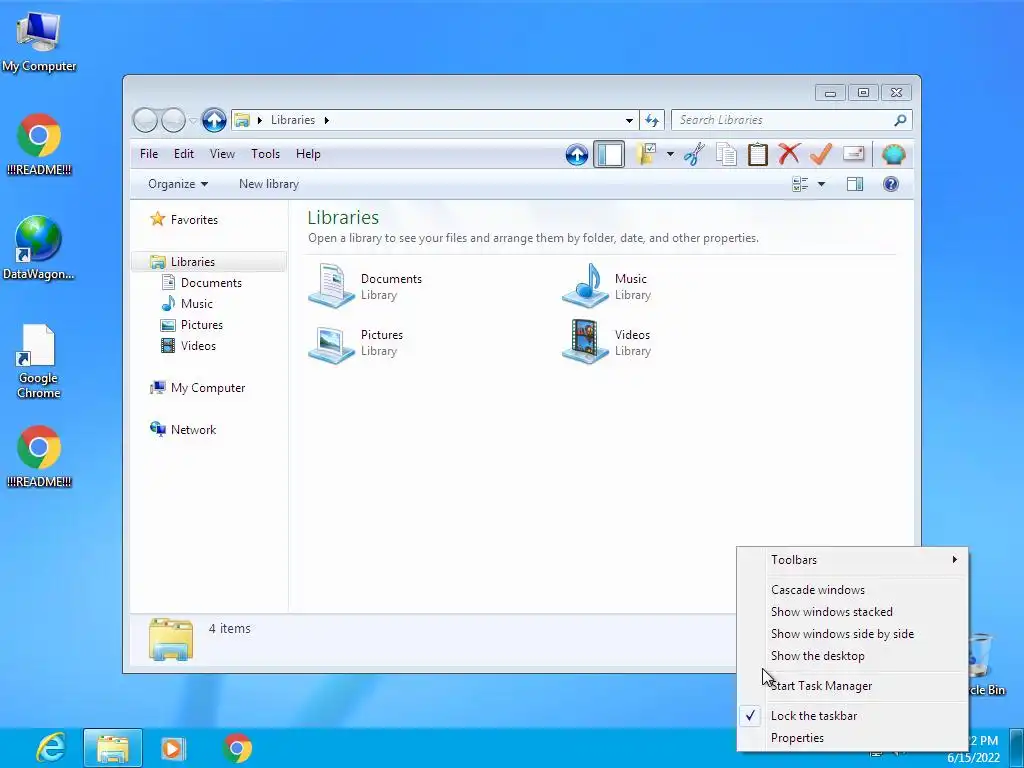Click the orange checkmark Properties icon
This screenshot has height=768, width=1024.
point(821,154)
